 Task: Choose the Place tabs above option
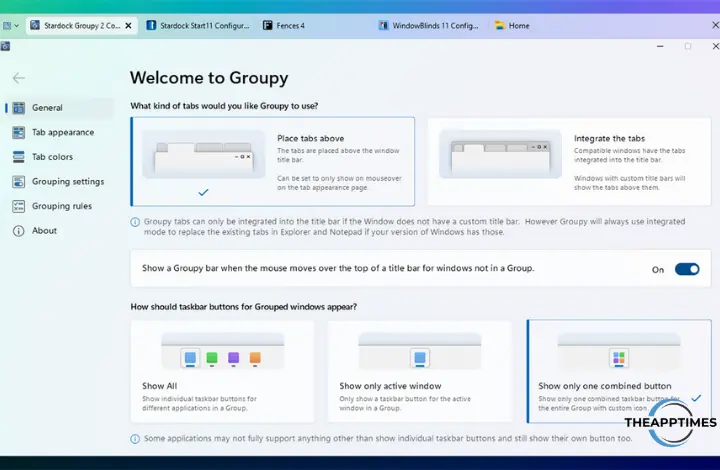[273, 162]
